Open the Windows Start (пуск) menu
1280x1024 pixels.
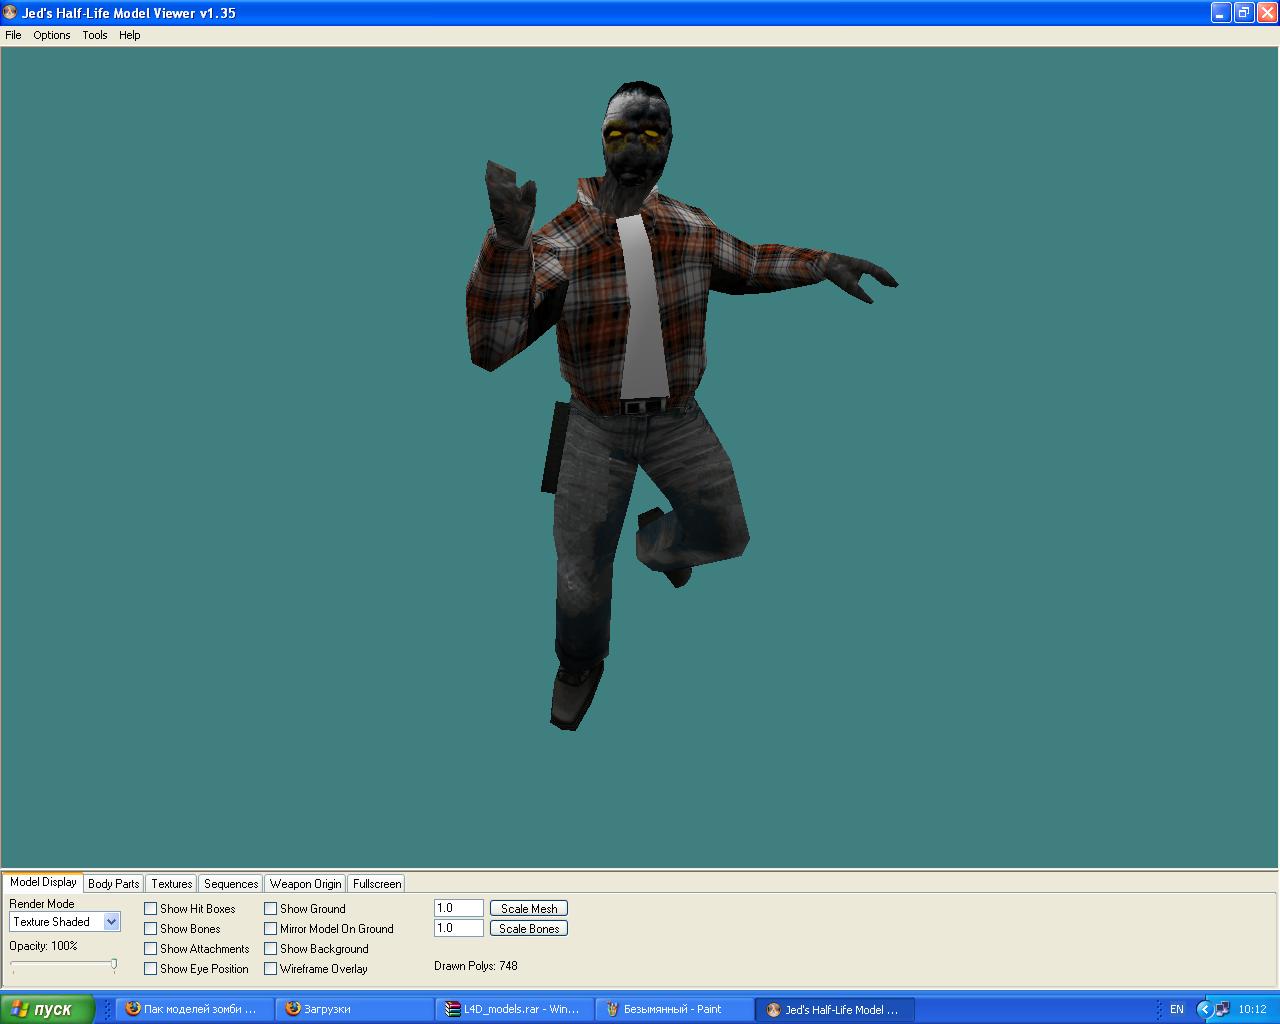(x=47, y=1009)
